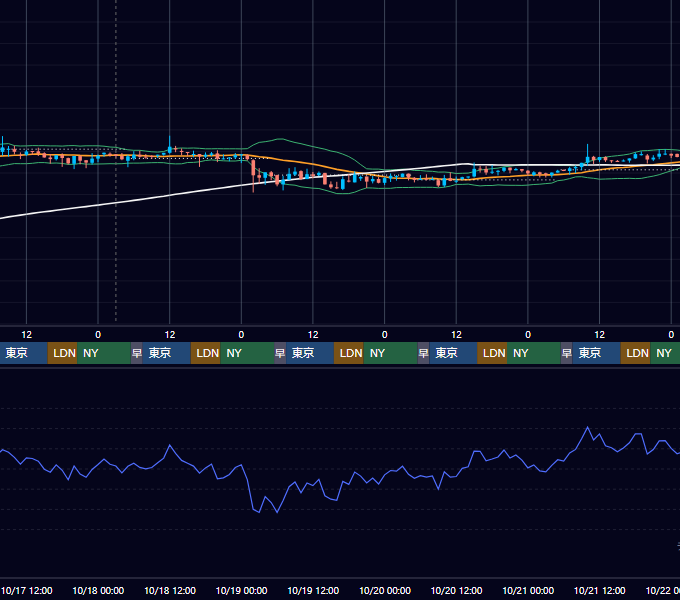Click the LDN session block on 10/21
The image size is (680, 600).
pos(635,353)
